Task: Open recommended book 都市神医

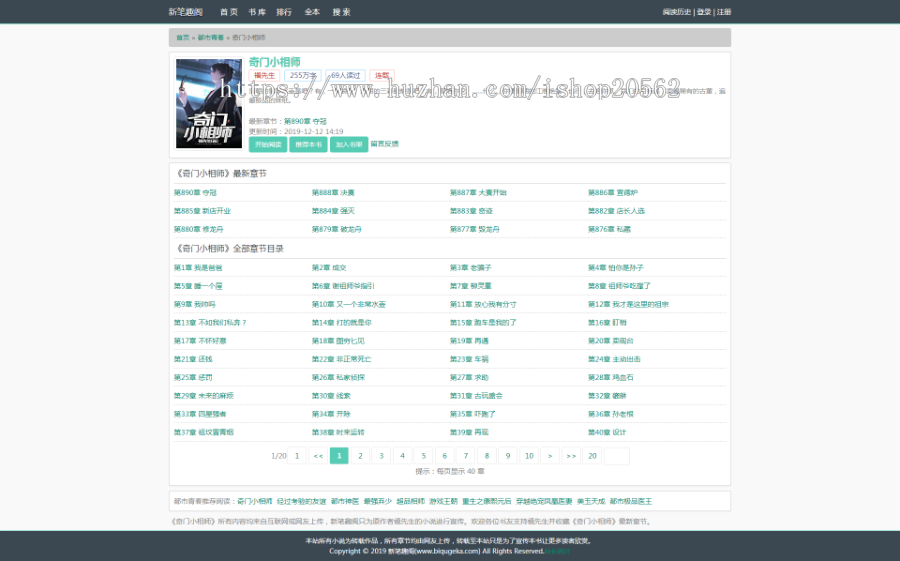Action: [x=345, y=502]
